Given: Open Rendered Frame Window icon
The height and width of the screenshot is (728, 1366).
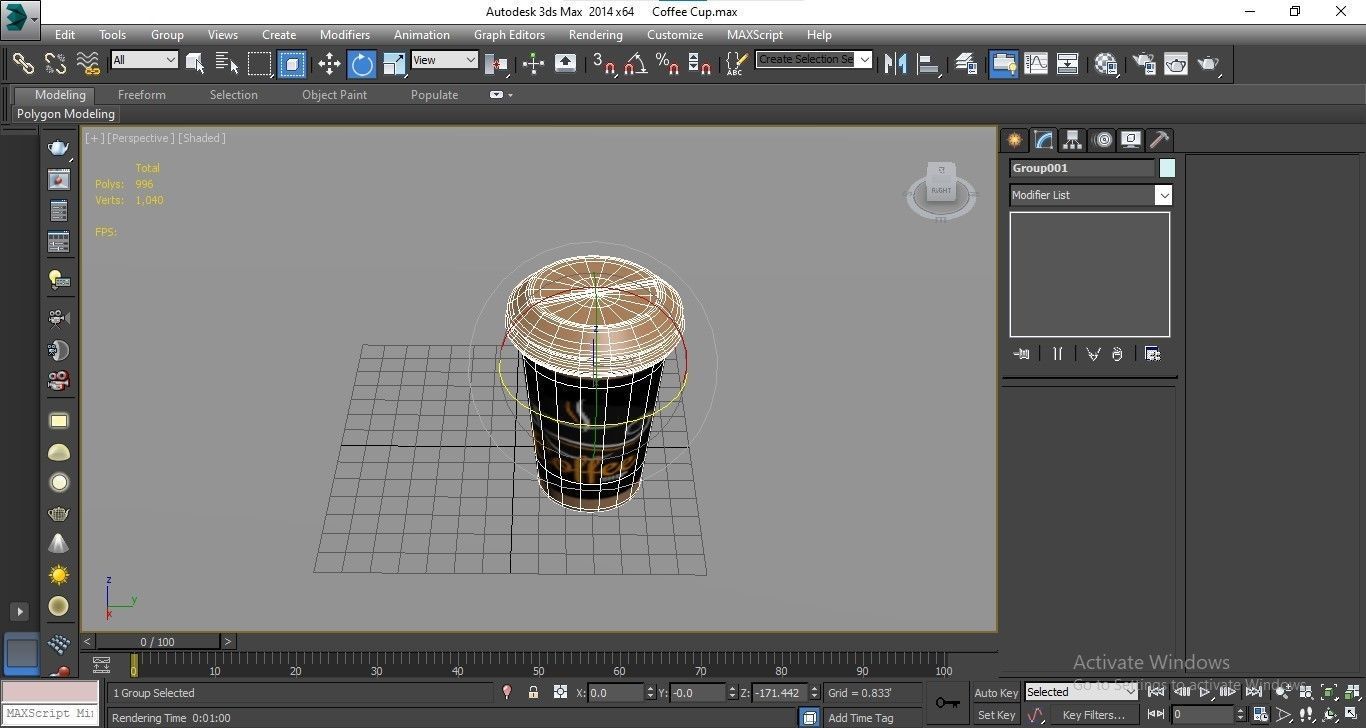Looking at the screenshot, I should (x=1176, y=63).
